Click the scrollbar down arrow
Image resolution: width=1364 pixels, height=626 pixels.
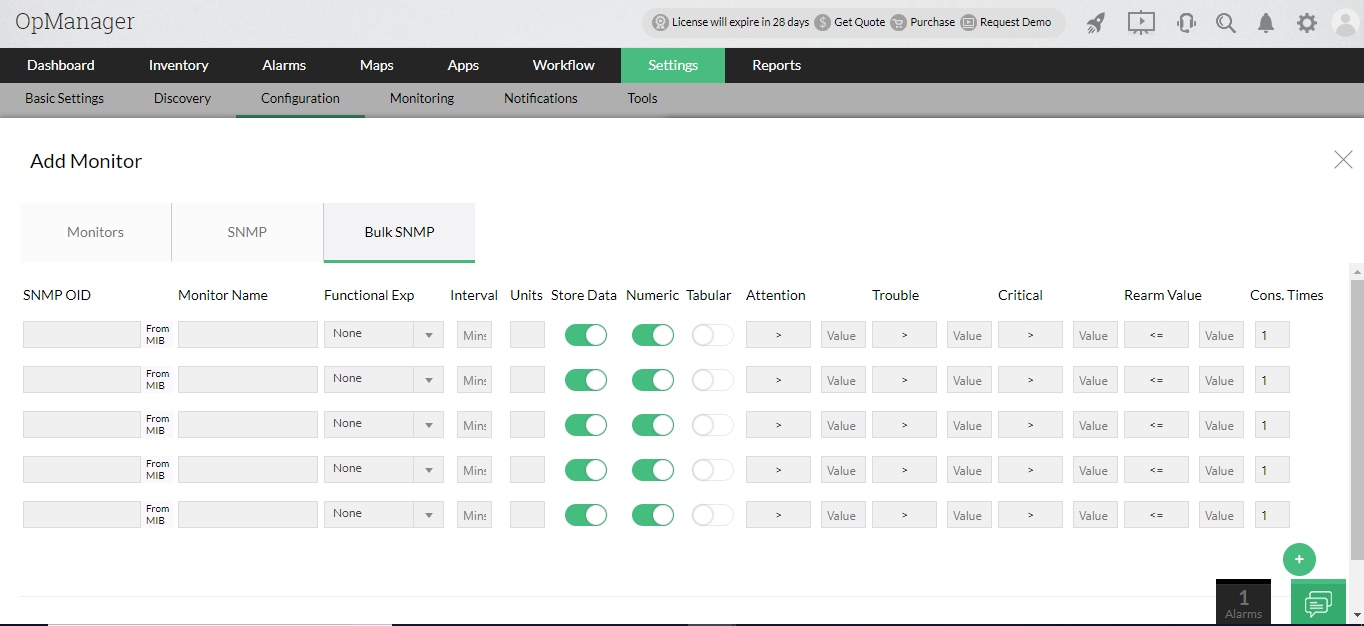[1357, 615]
